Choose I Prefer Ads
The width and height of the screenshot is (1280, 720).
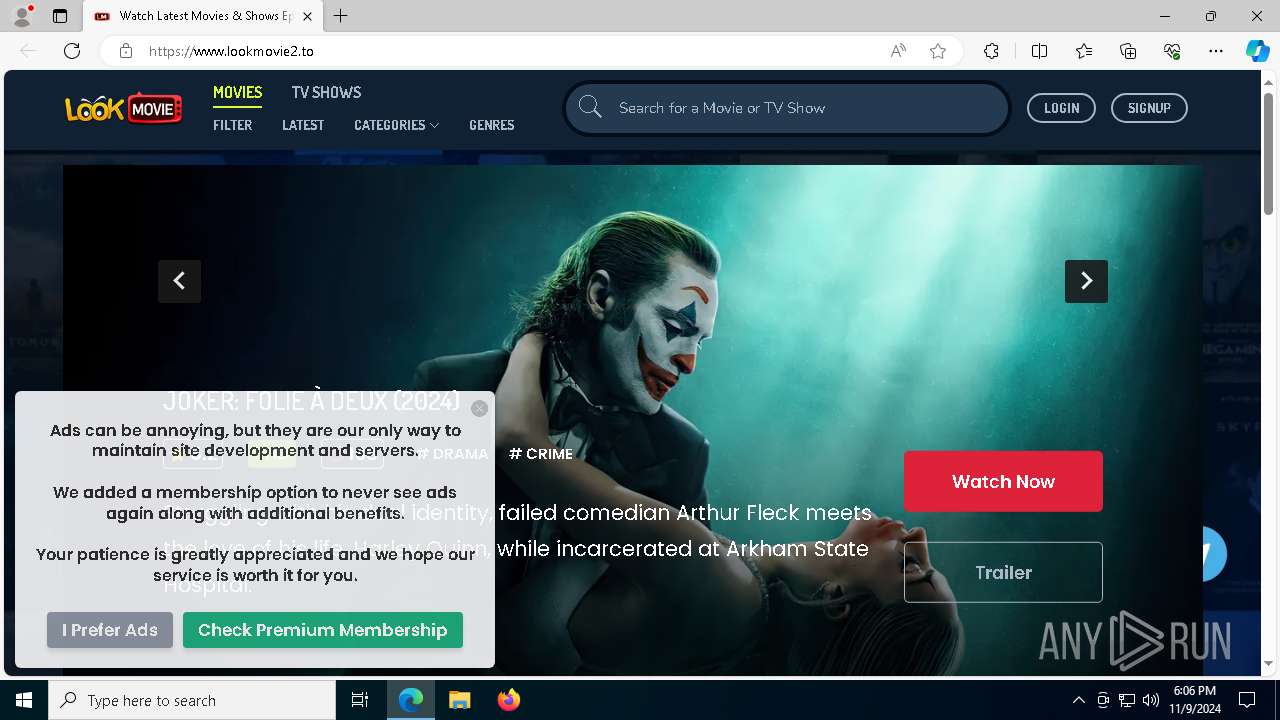pos(110,630)
